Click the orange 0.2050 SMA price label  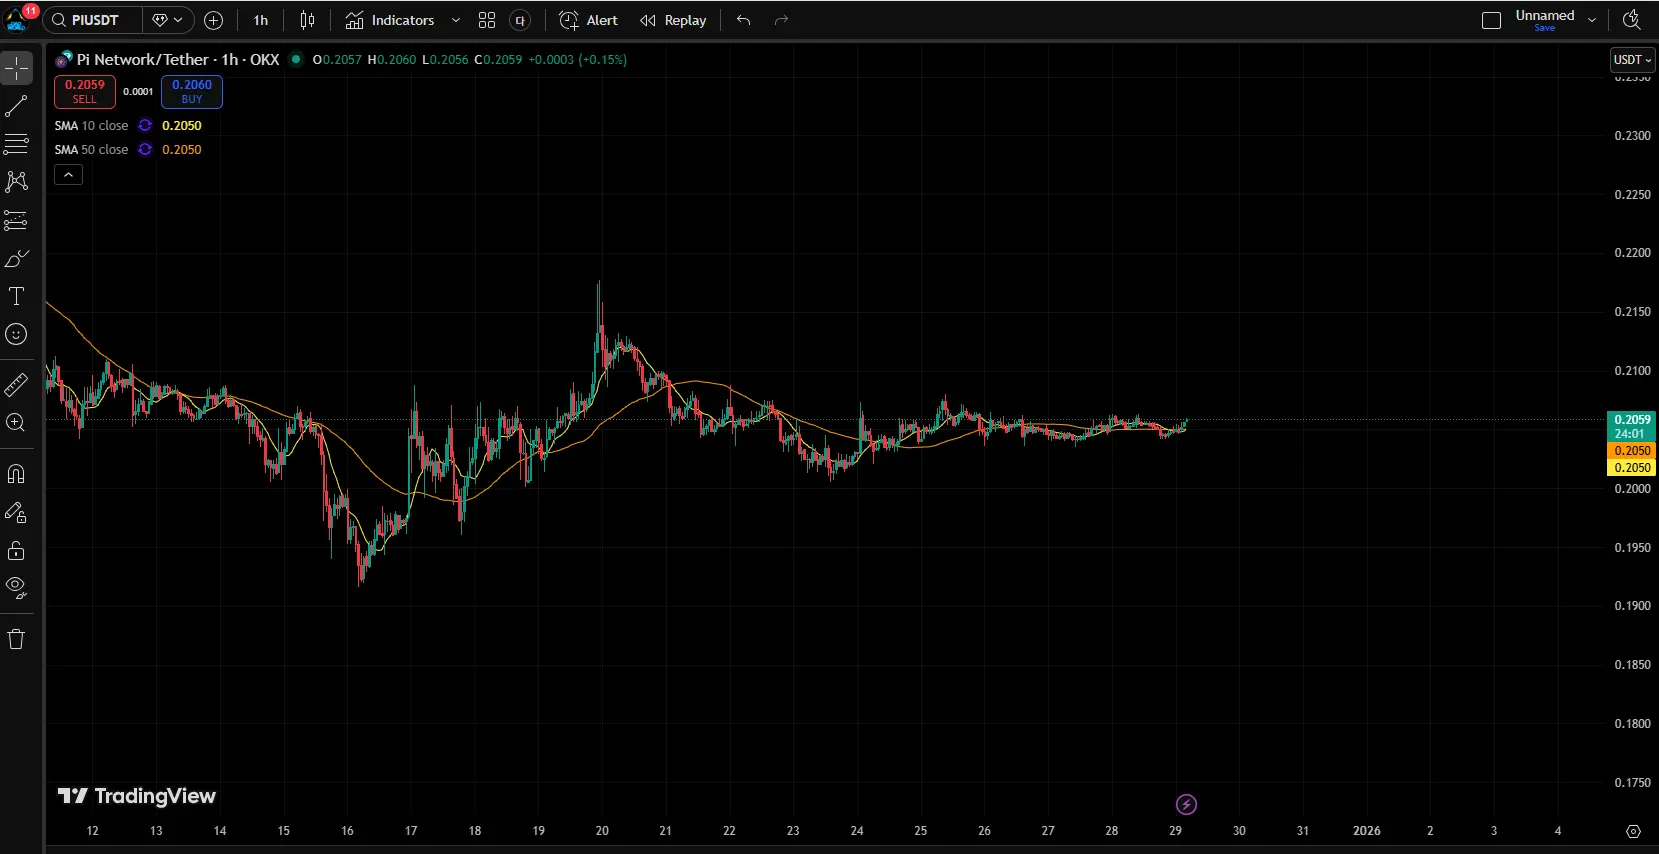pyautogui.click(x=1632, y=451)
